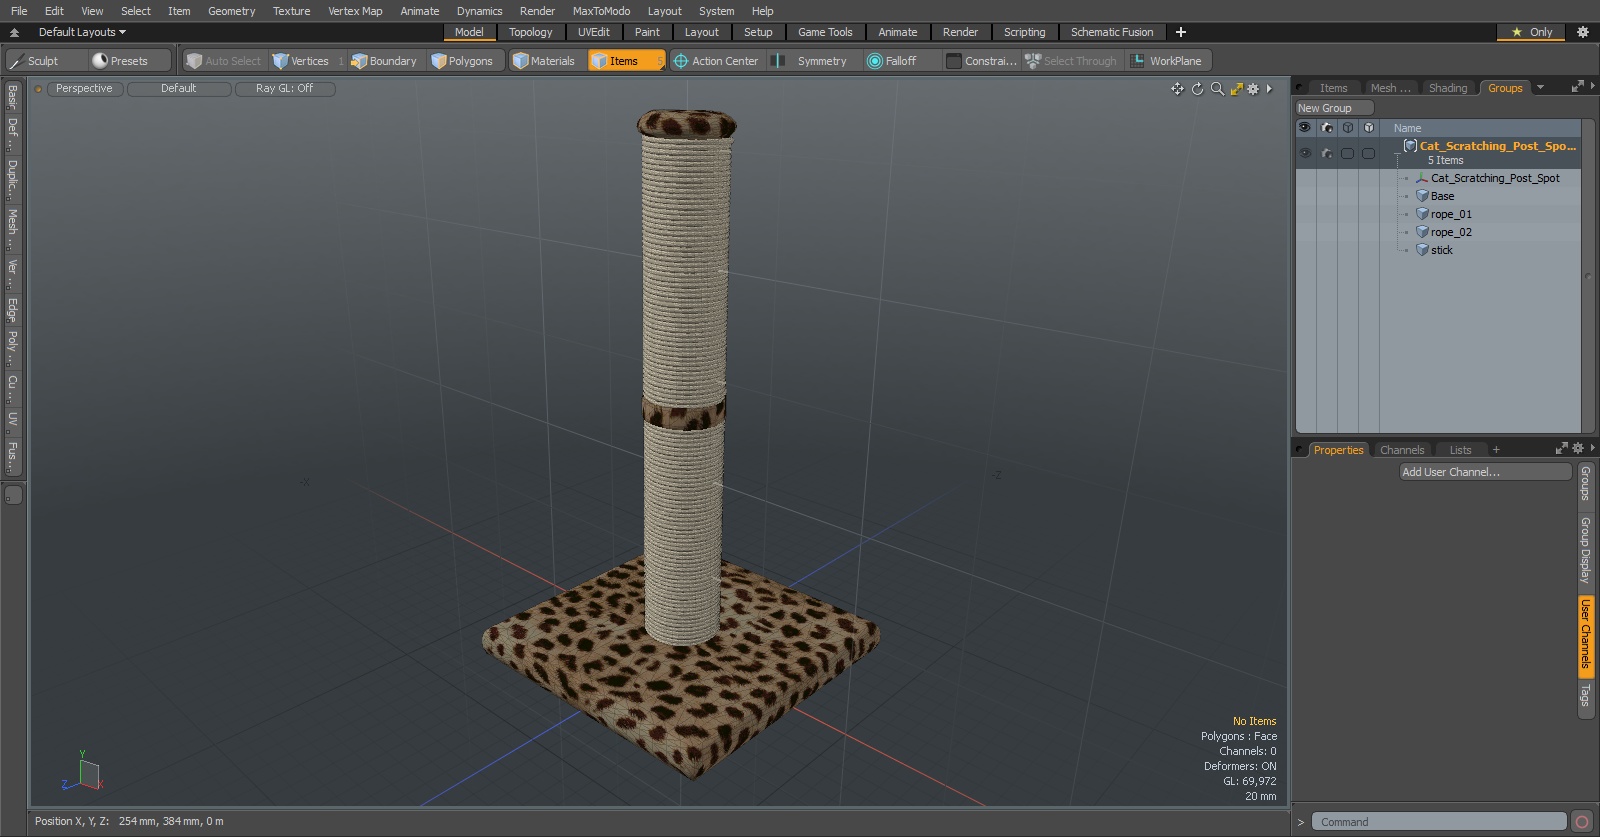The width and height of the screenshot is (1600, 837).
Task: Switch to the Channels tab
Action: (x=1401, y=450)
